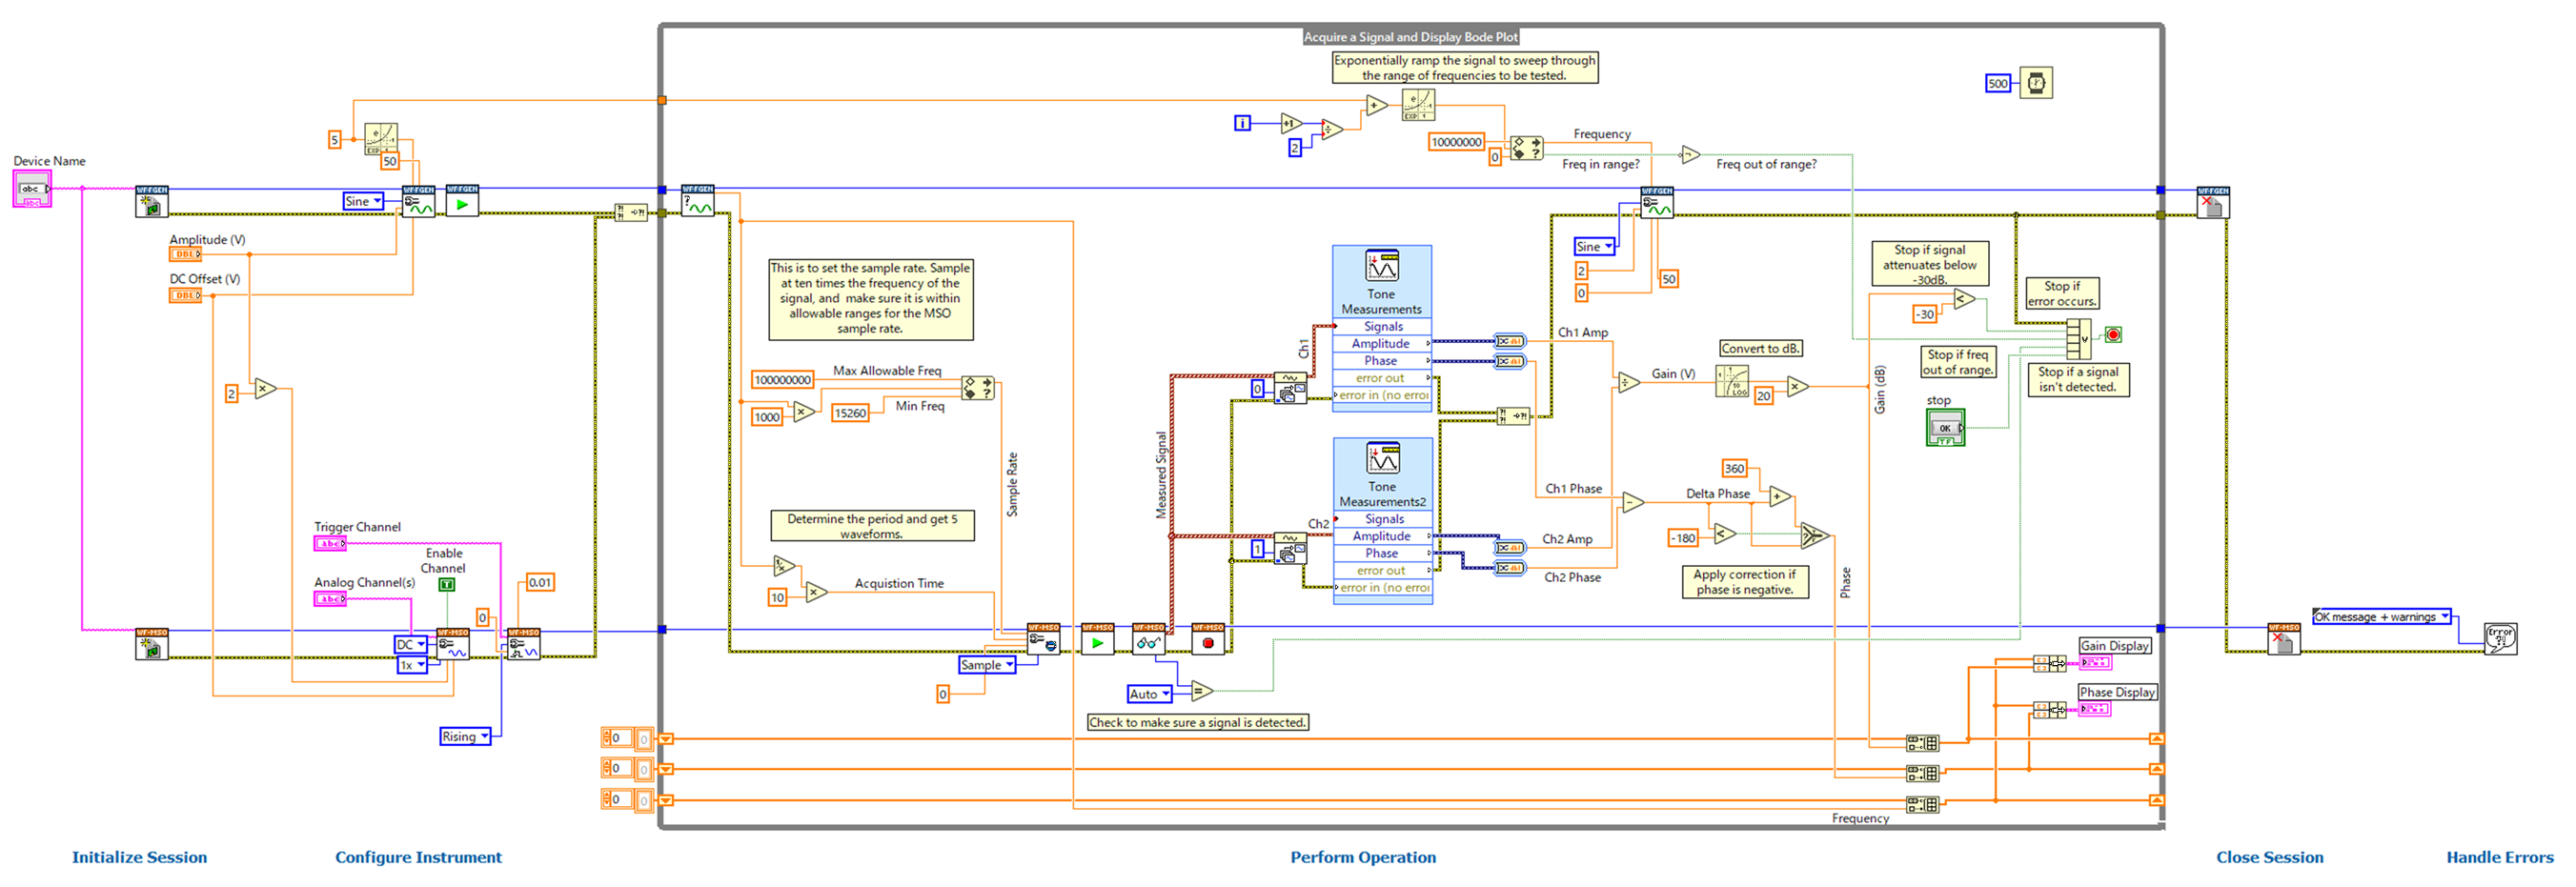Click the loop stop condition terminal

[2113, 335]
